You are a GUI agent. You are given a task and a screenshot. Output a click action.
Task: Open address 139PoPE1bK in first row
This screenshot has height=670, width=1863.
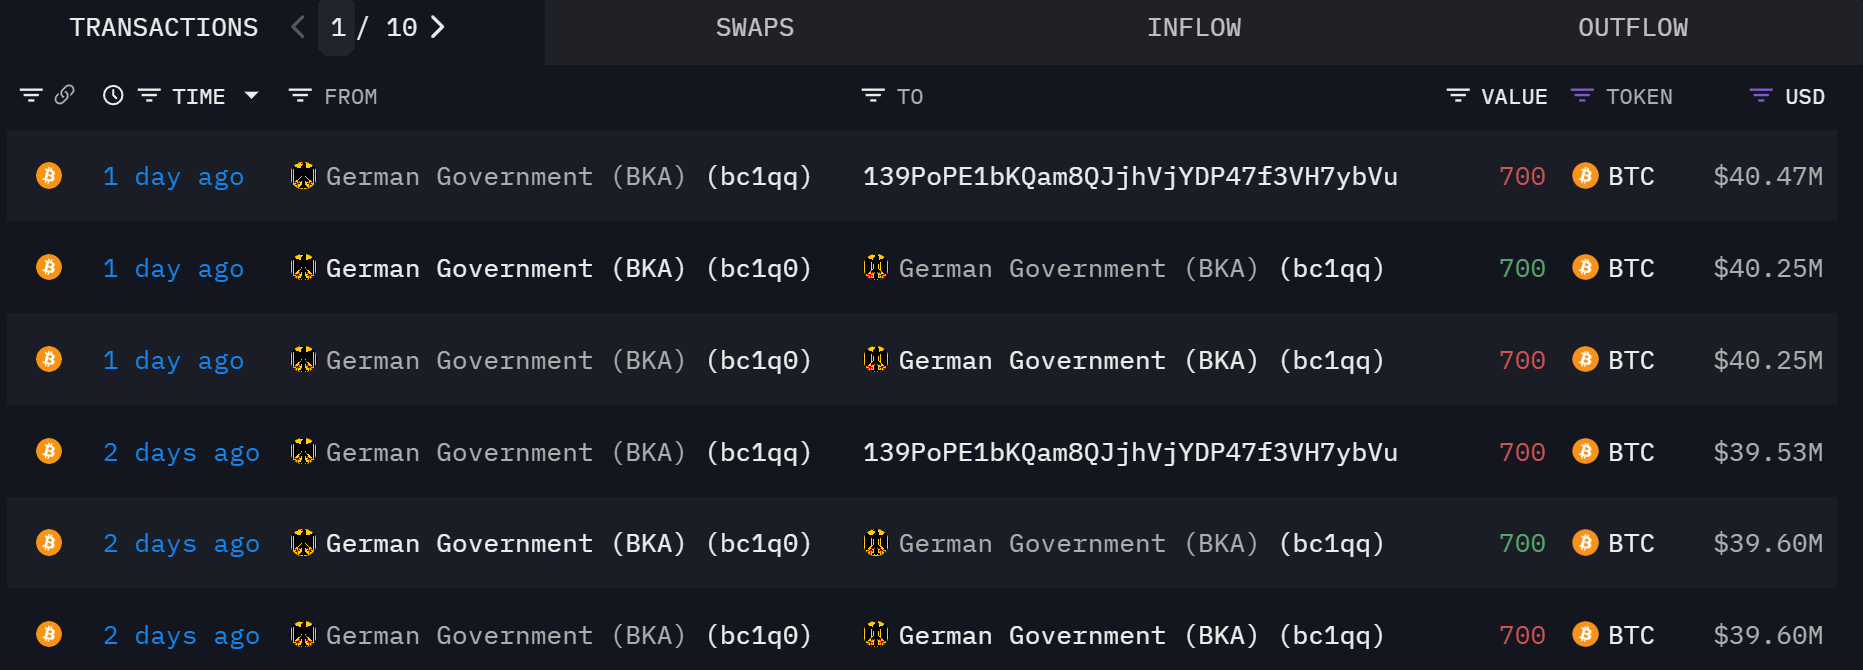pyautogui.click(x=1130, y=177)
